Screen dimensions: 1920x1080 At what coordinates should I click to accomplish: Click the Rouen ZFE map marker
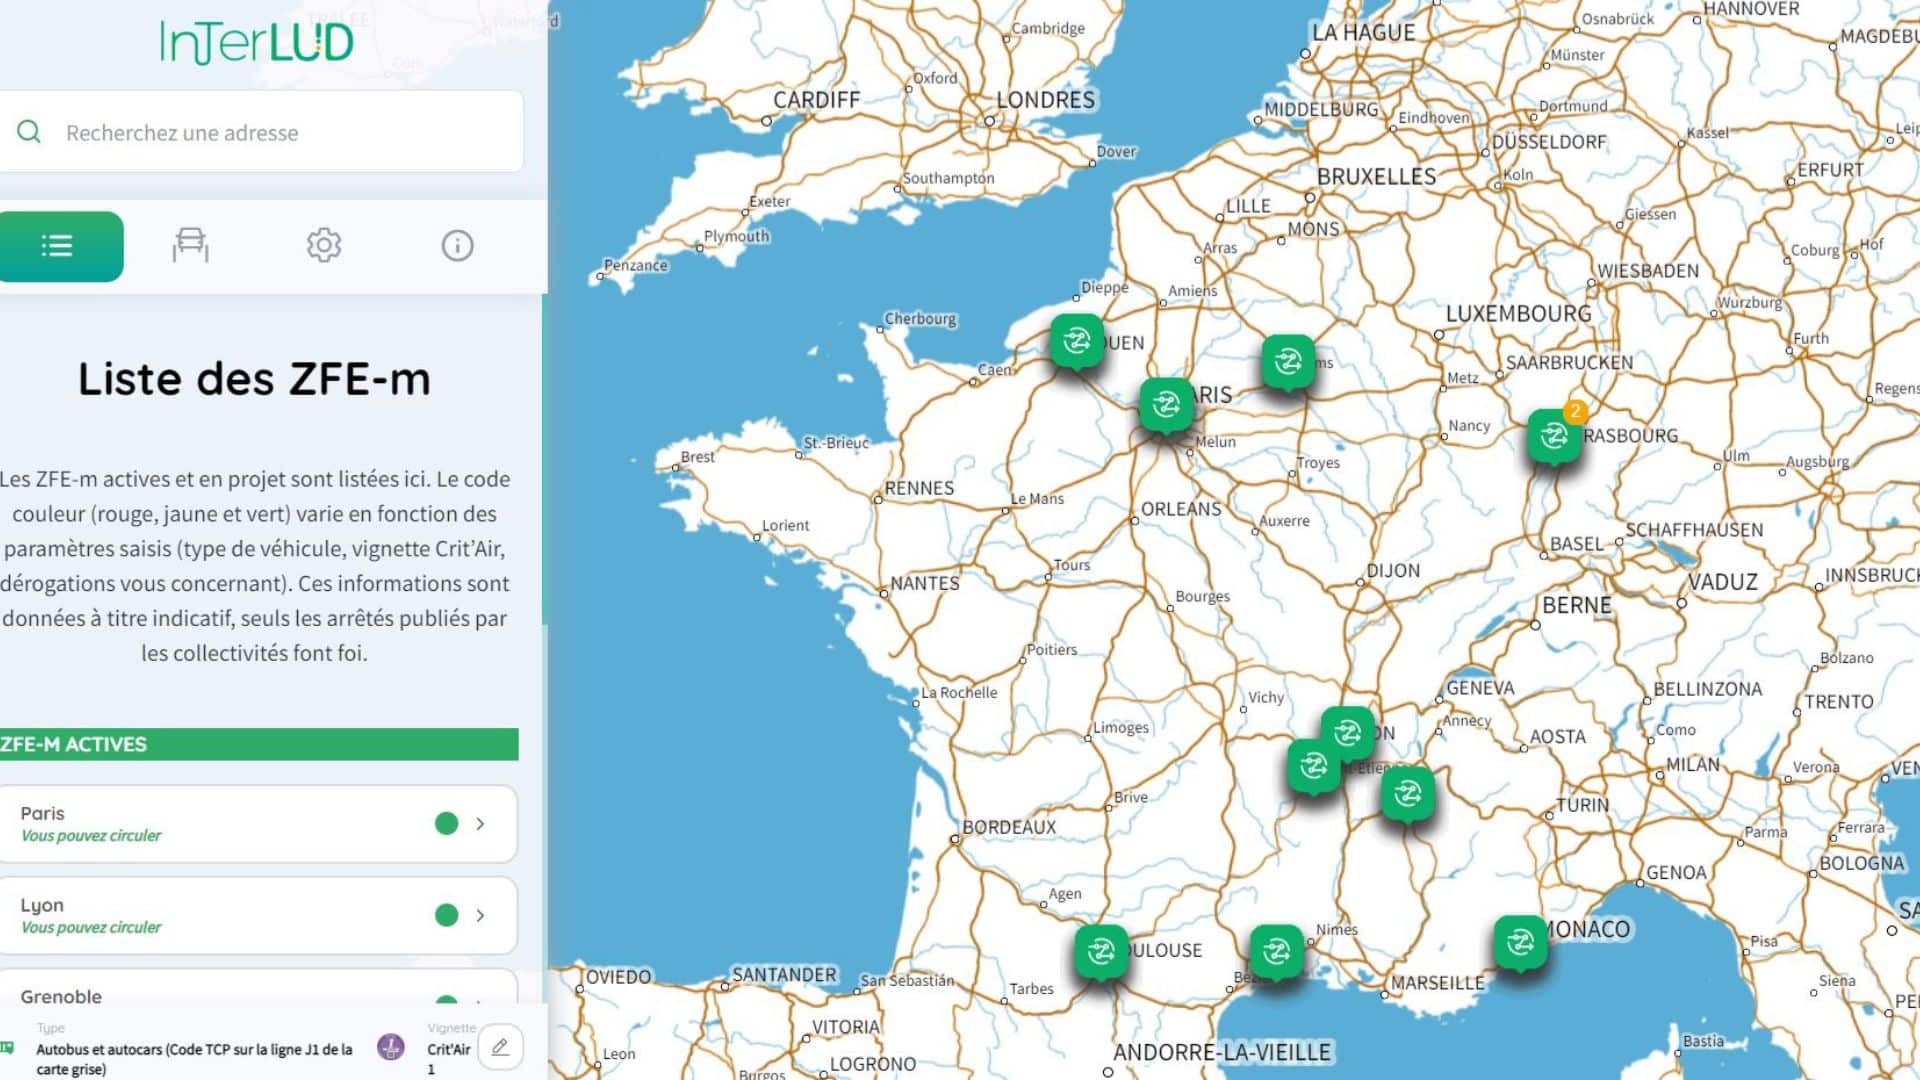tap(1076, 341)
